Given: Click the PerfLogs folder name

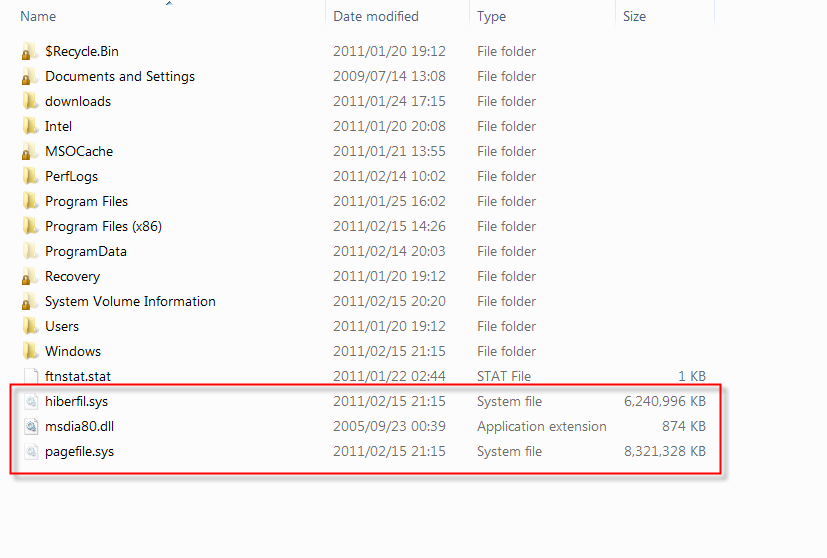Looking at the screenshot, I should (x=71, y=176).
